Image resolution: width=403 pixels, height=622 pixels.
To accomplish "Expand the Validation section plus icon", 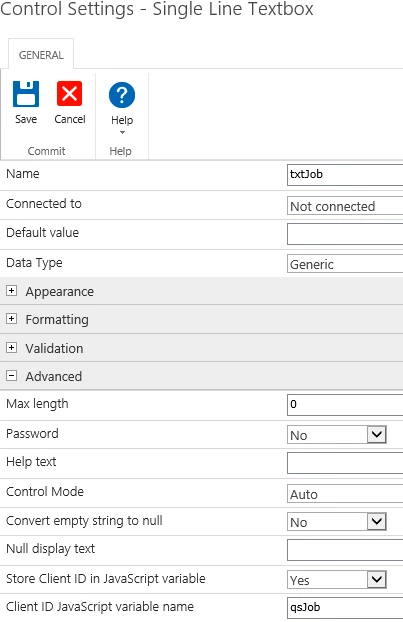I will 12,347.
